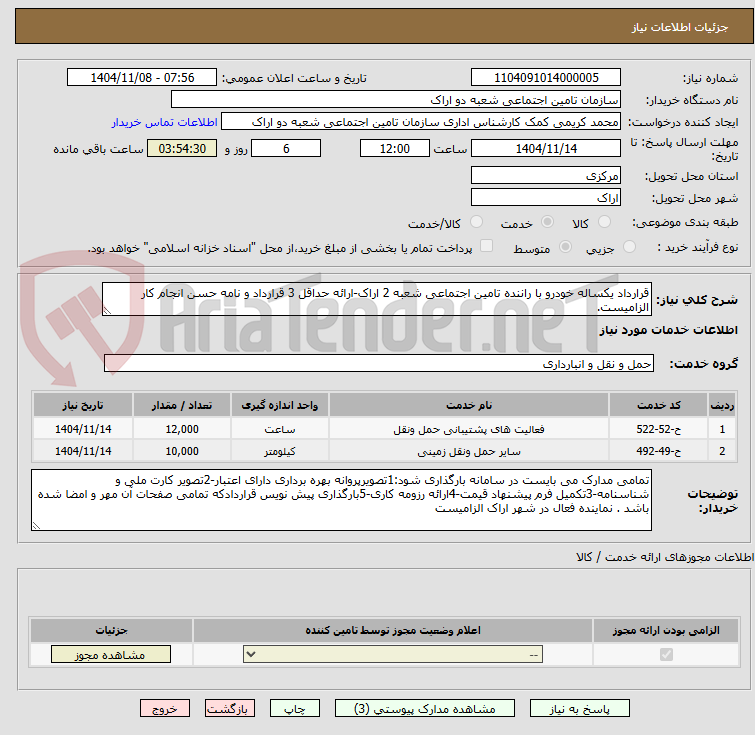Click the چاپ print button
This screenshot has width=755, height=735.
(x=294, y=709)
